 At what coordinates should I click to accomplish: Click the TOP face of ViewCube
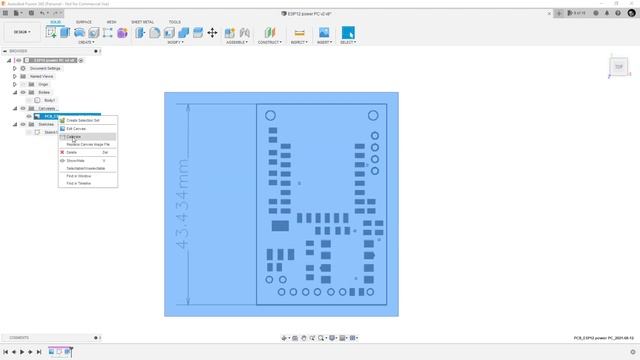[x=619, y=67]
